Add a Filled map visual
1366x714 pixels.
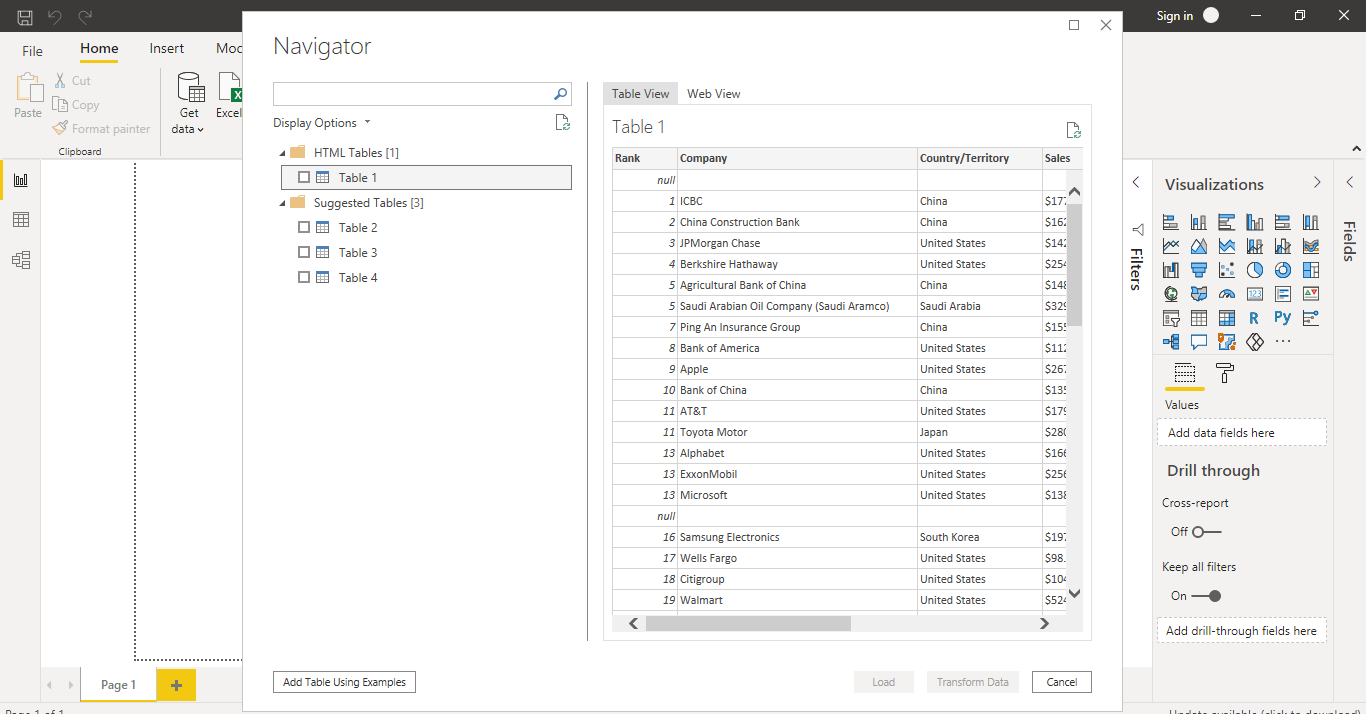pyautogui.click(x=1199, y=294)
